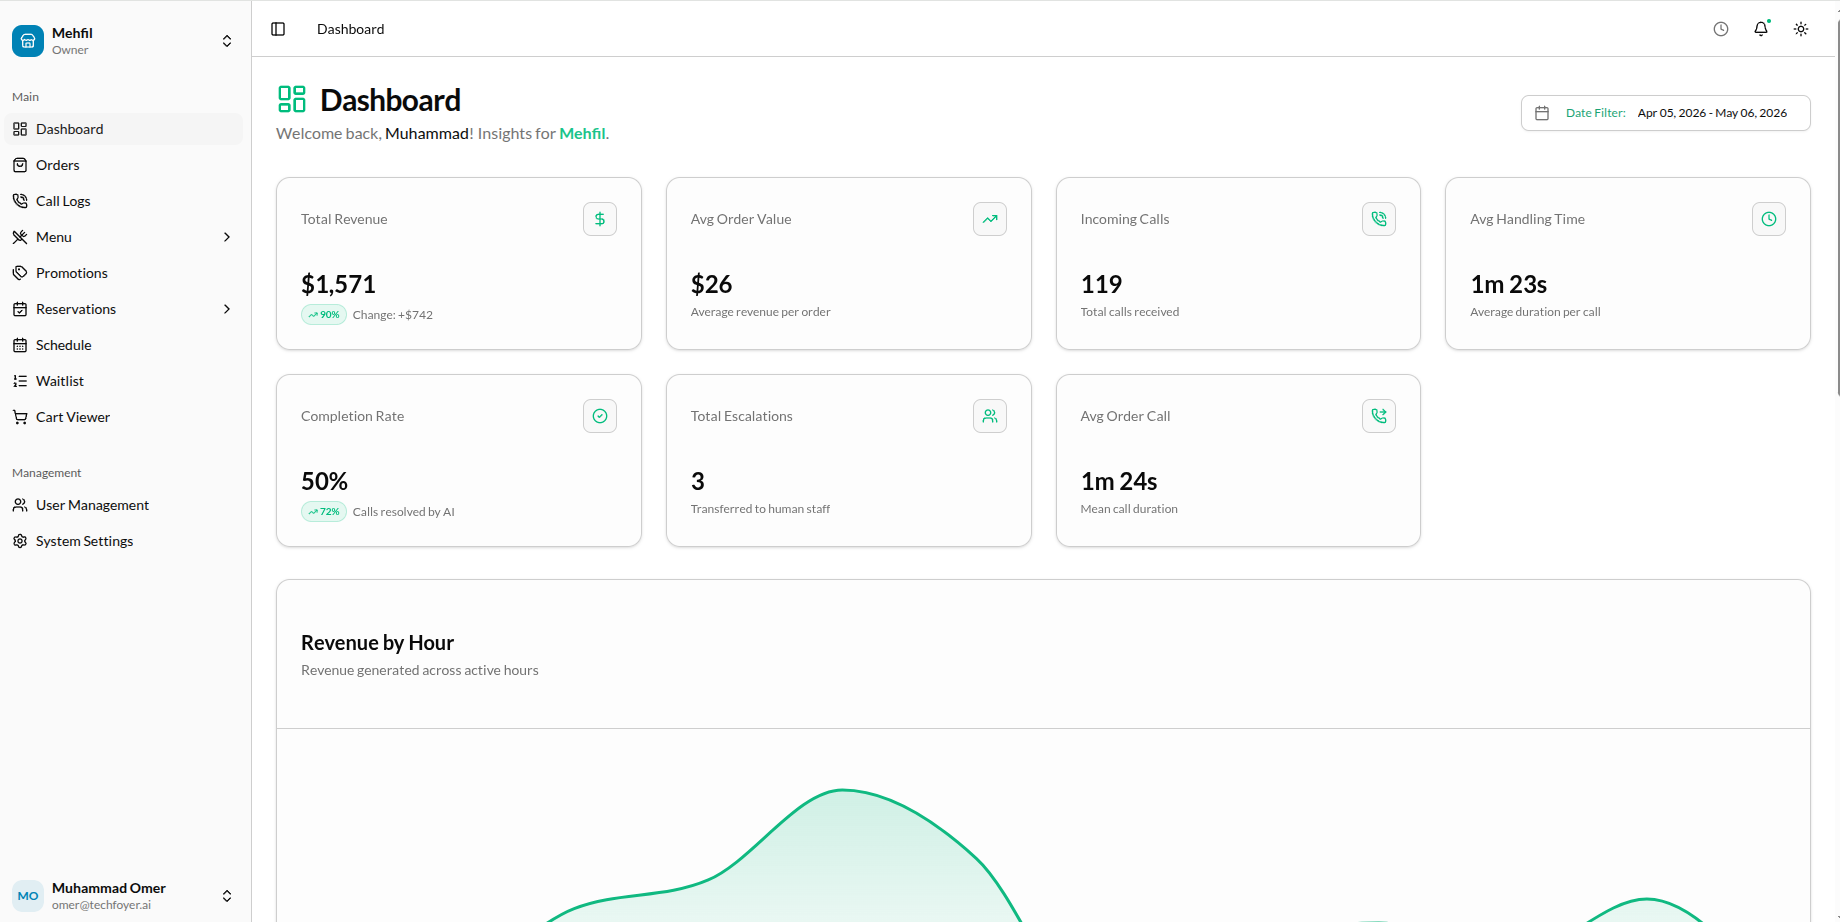Click the dollar icon on Total Revenue card
Viewport: 1840px width, 922px height.
600,219
